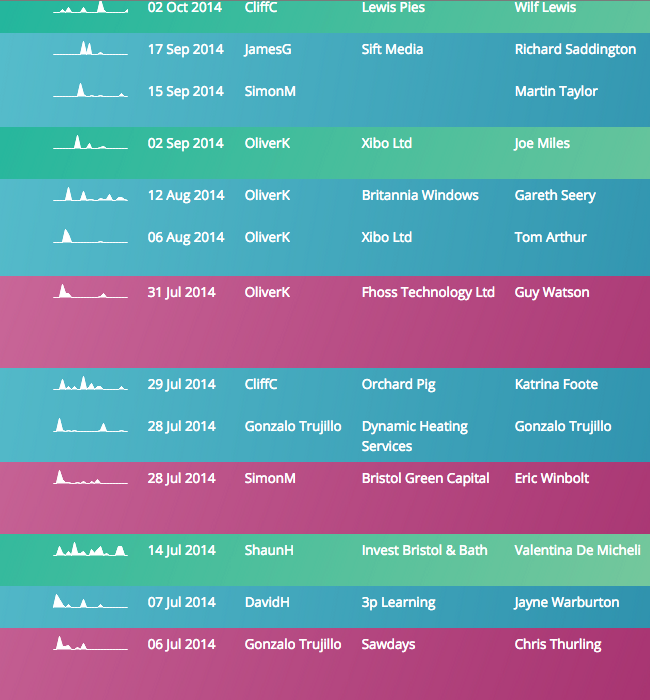Click the 3p Learning company name
The width and height of the screenshot is (650, 700).
(x=398, y=602)
